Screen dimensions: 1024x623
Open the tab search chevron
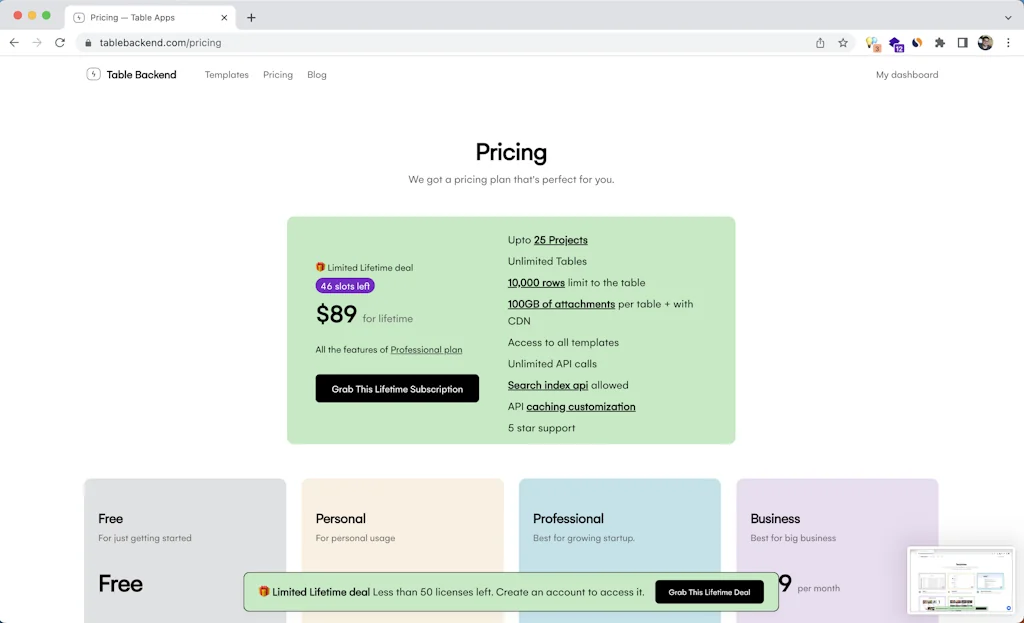(1010, 17)
